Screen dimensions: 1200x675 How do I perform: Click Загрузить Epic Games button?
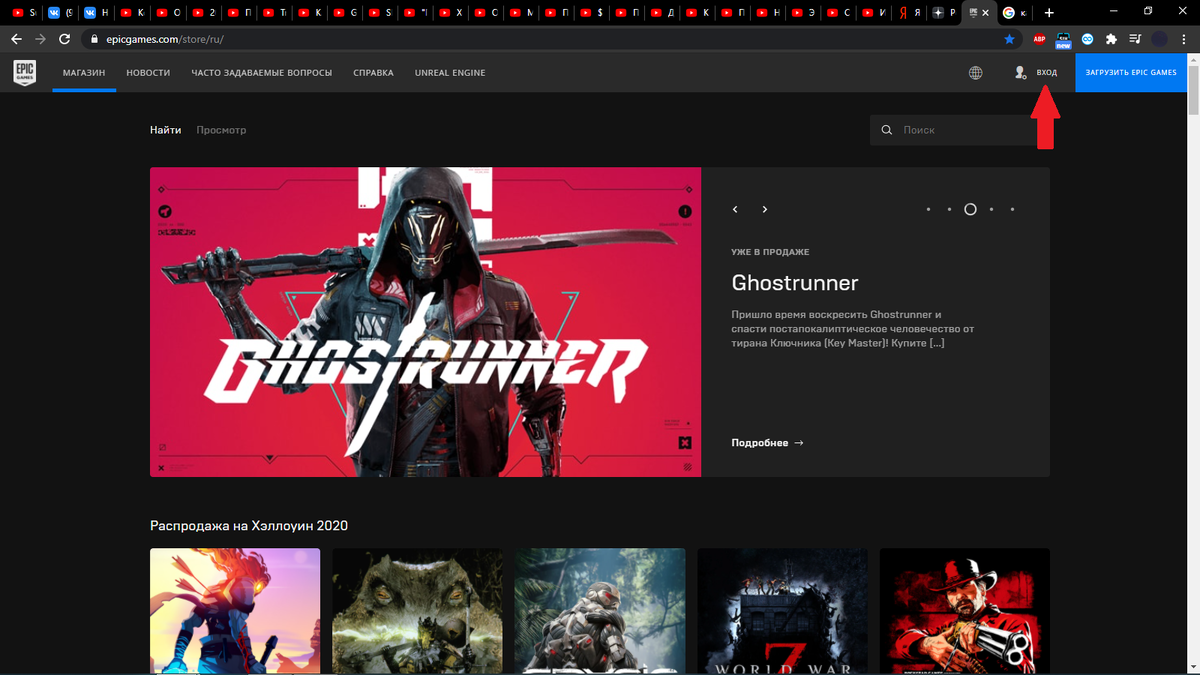(x=1131, y=73)
